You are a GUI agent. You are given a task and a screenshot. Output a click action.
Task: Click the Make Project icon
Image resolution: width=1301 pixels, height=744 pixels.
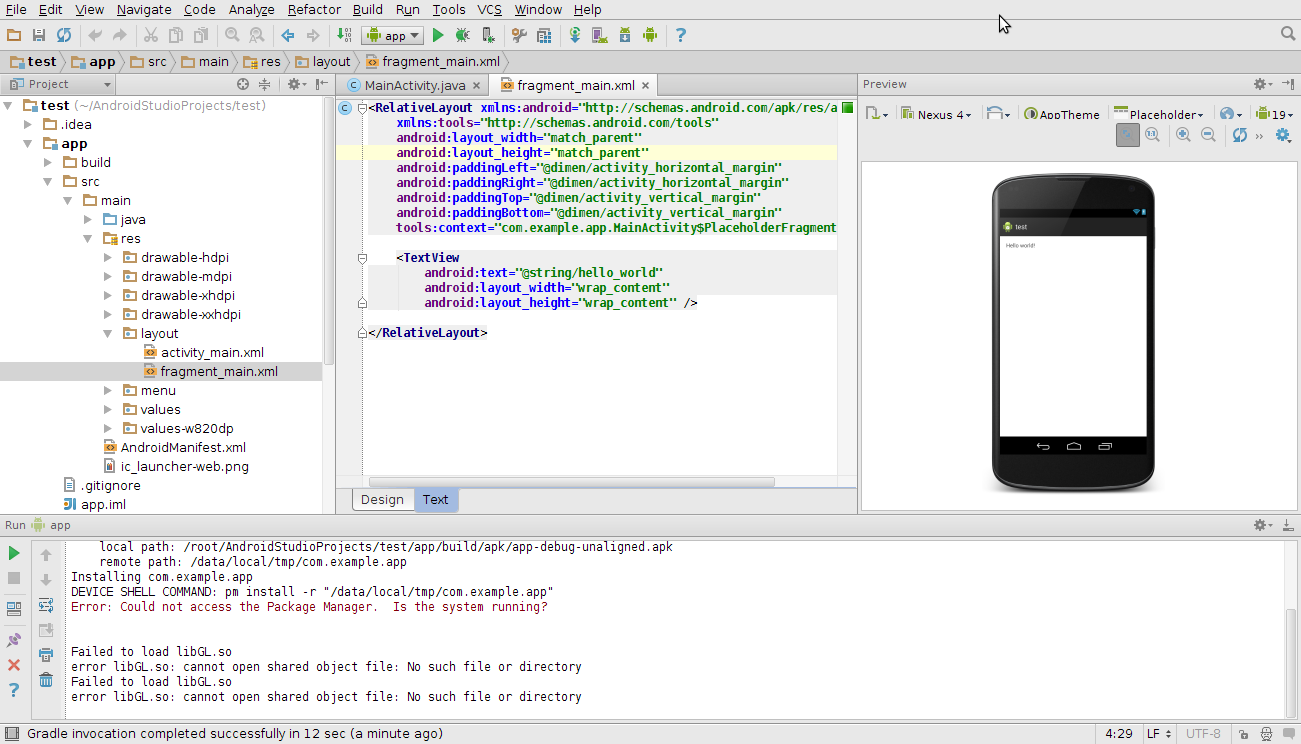(344, 35)
